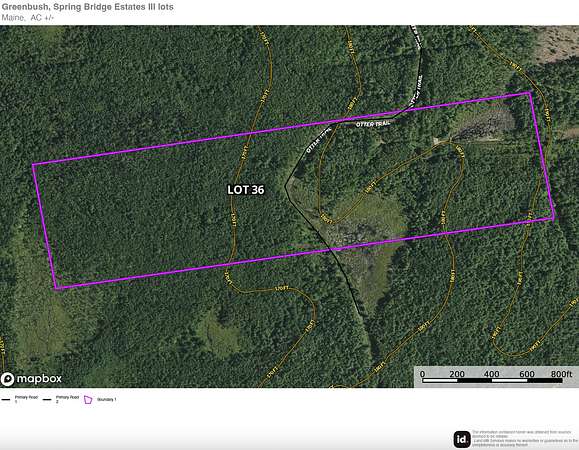The width and height of the screenshot is (579, 450).
Task: Click the disclaimer text beside id. logo
Action: tap(525, 438)
